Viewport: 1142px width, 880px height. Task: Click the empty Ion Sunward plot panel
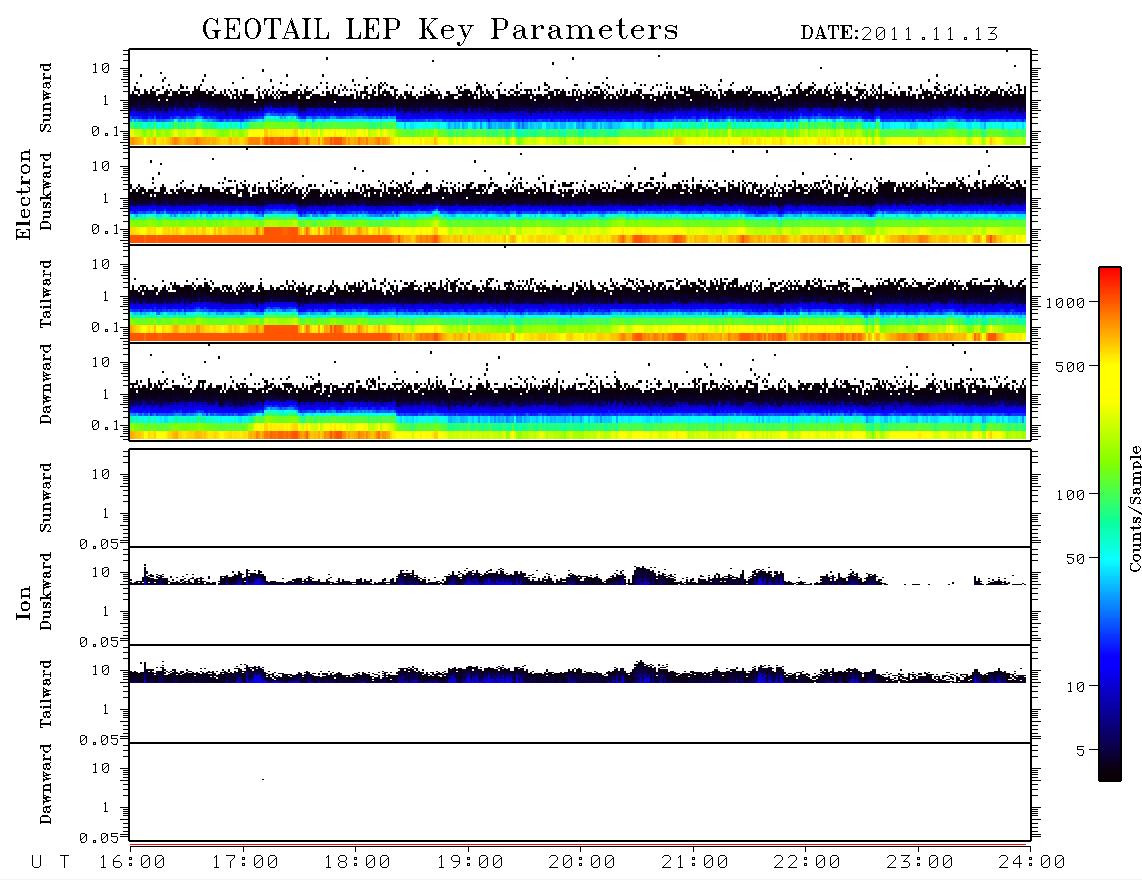580,498
